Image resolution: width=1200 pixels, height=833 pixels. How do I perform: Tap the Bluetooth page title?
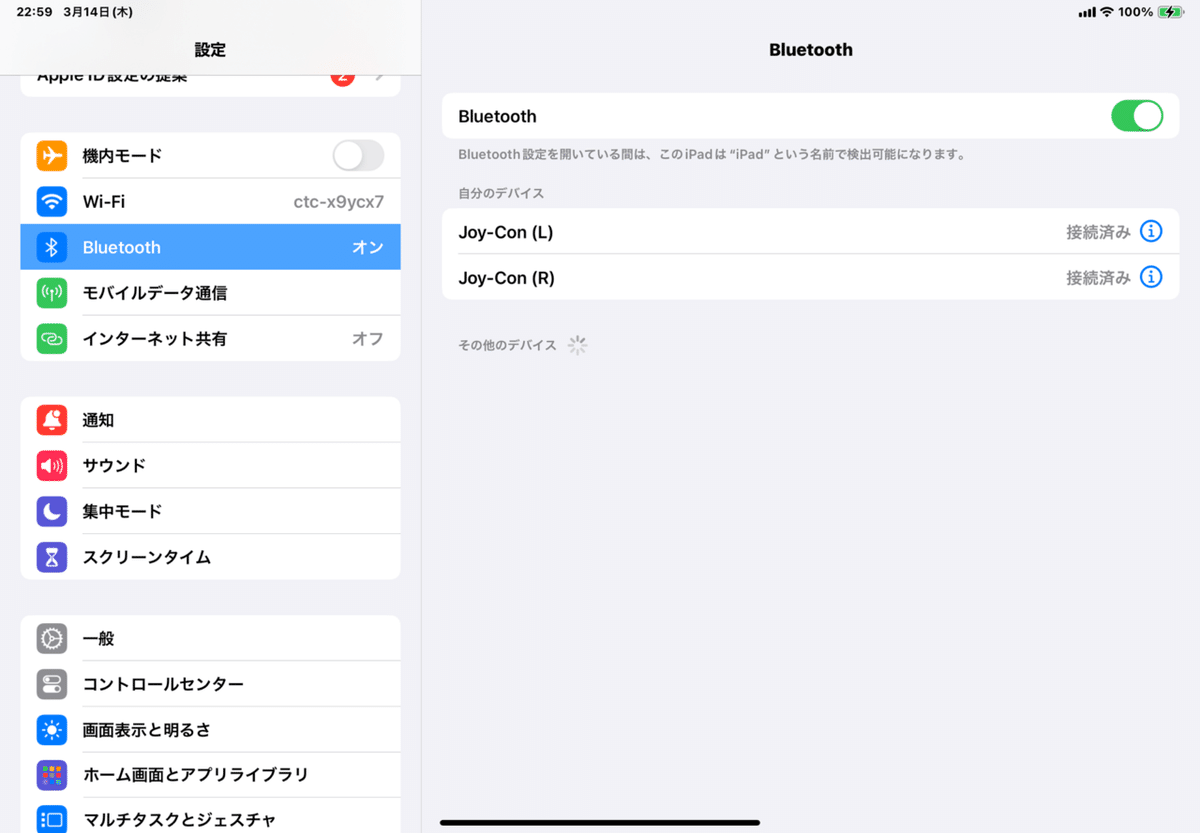tap(811, 50)
